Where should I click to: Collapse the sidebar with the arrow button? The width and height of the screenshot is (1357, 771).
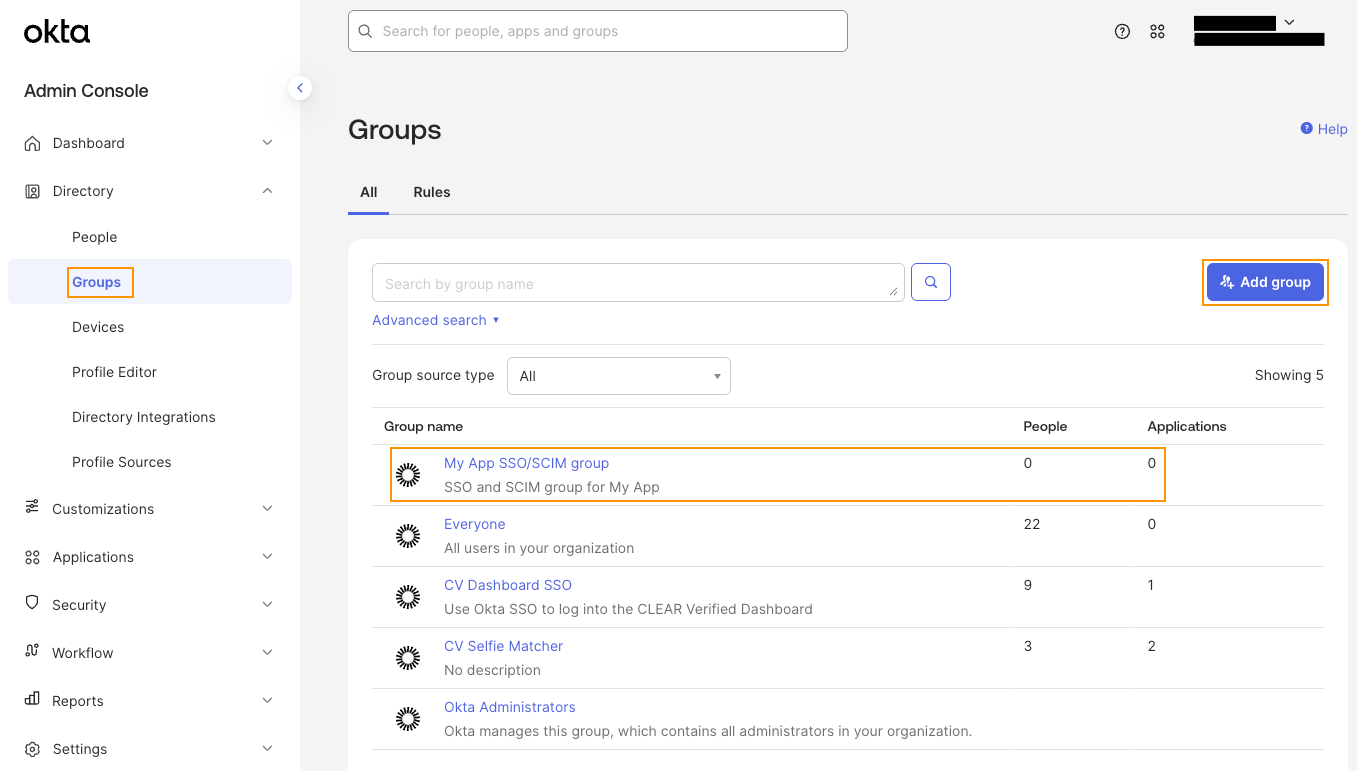pos(299,88)
